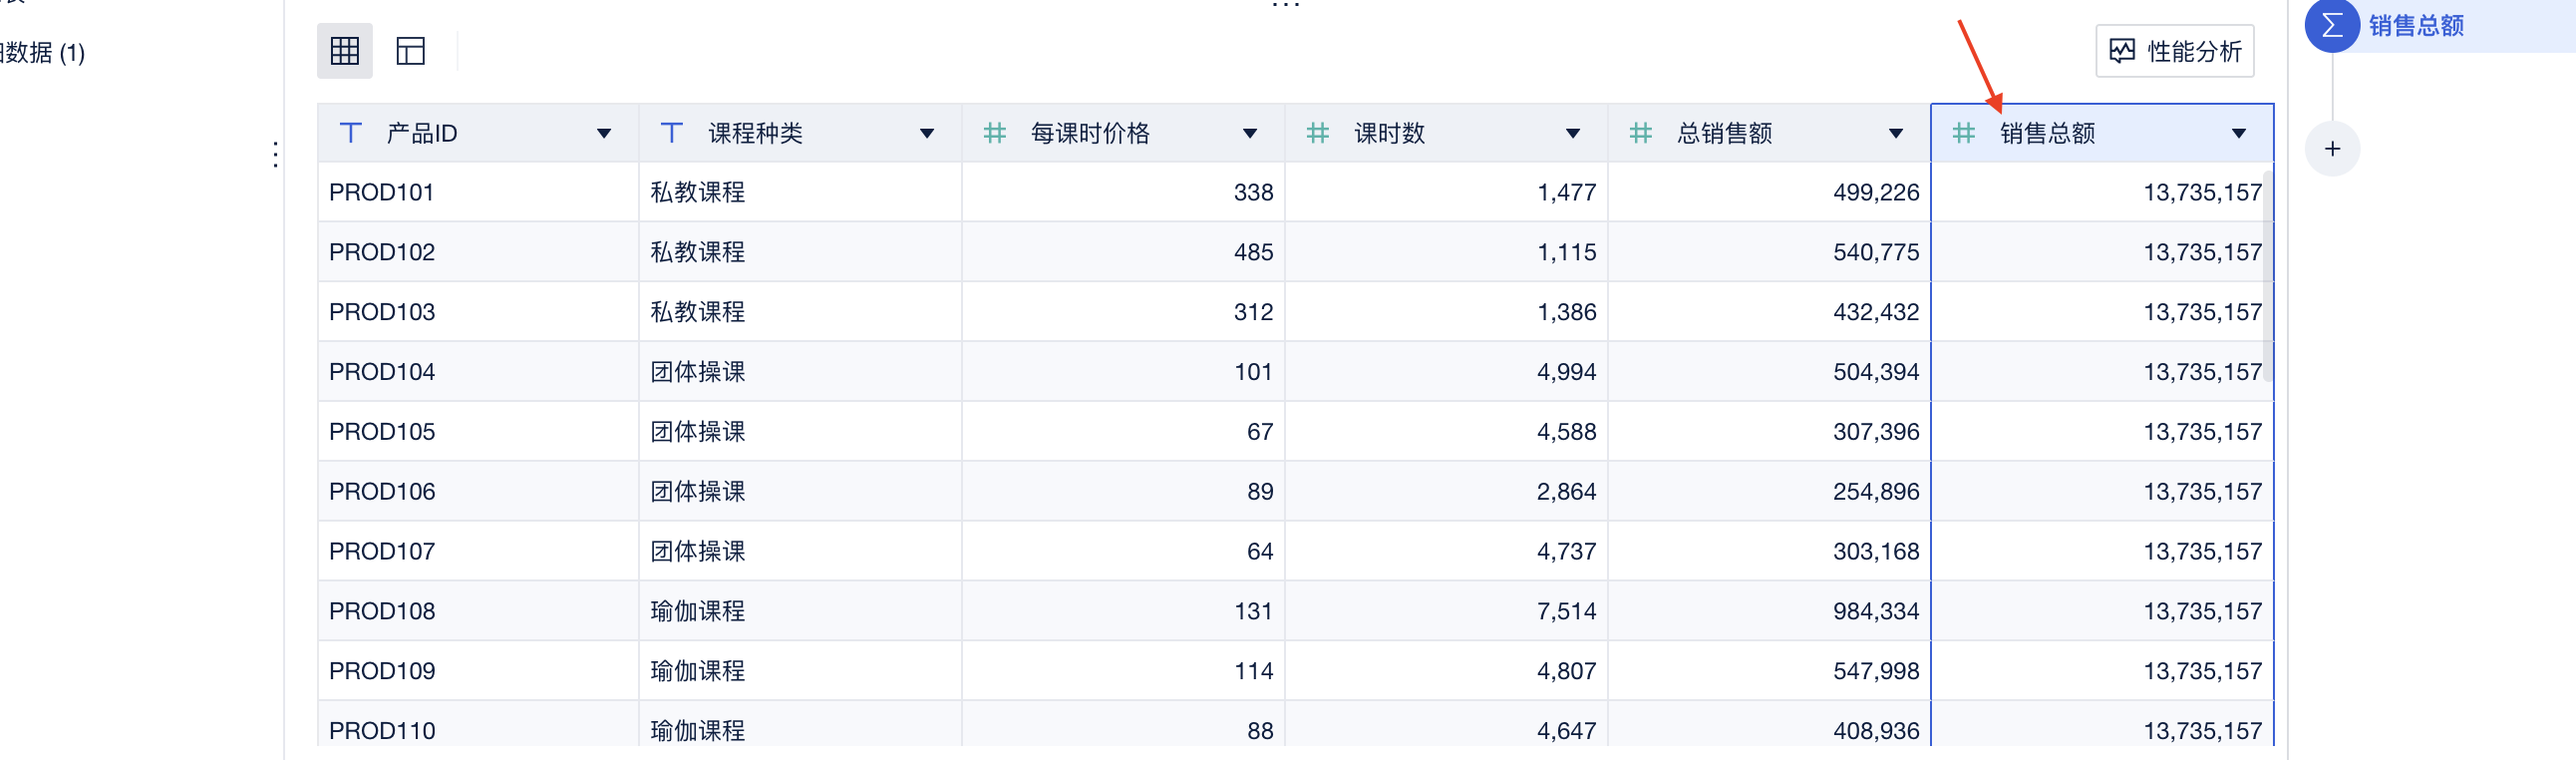Click the vertical dots panel handle

point(275,155)
